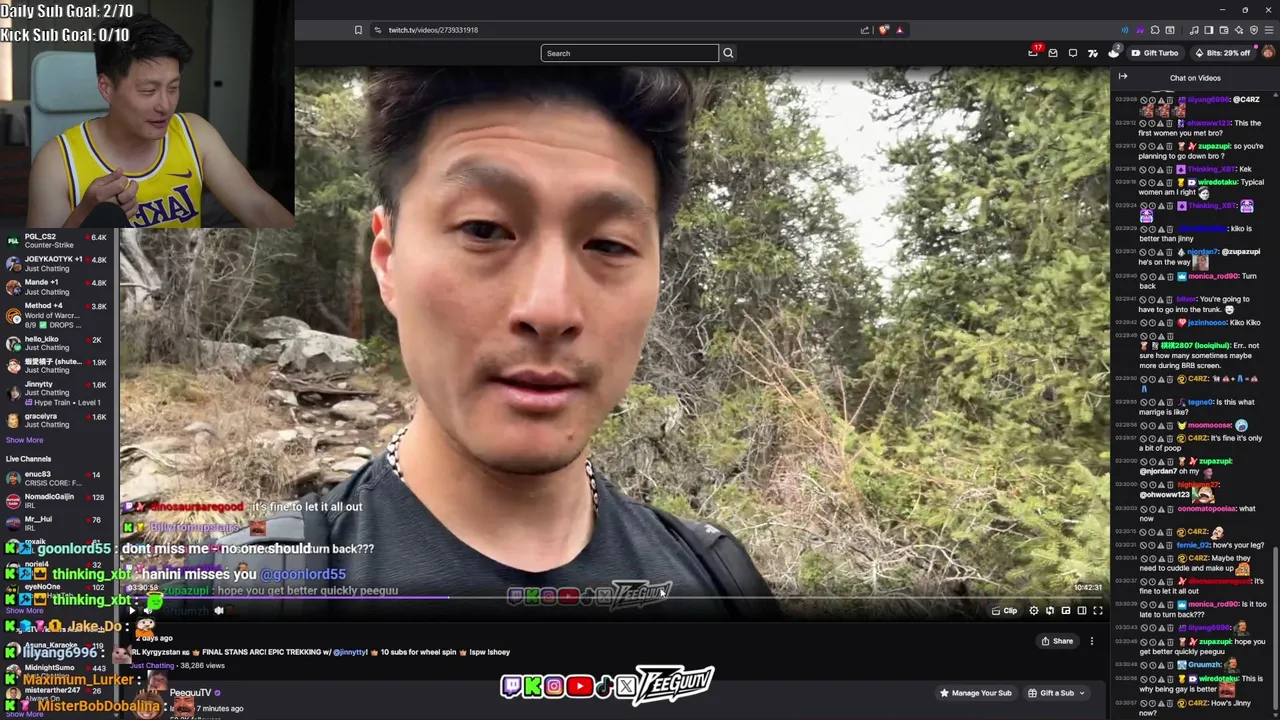Open Method channel in sidebar
1280x720 pixels.
[57, 314]
